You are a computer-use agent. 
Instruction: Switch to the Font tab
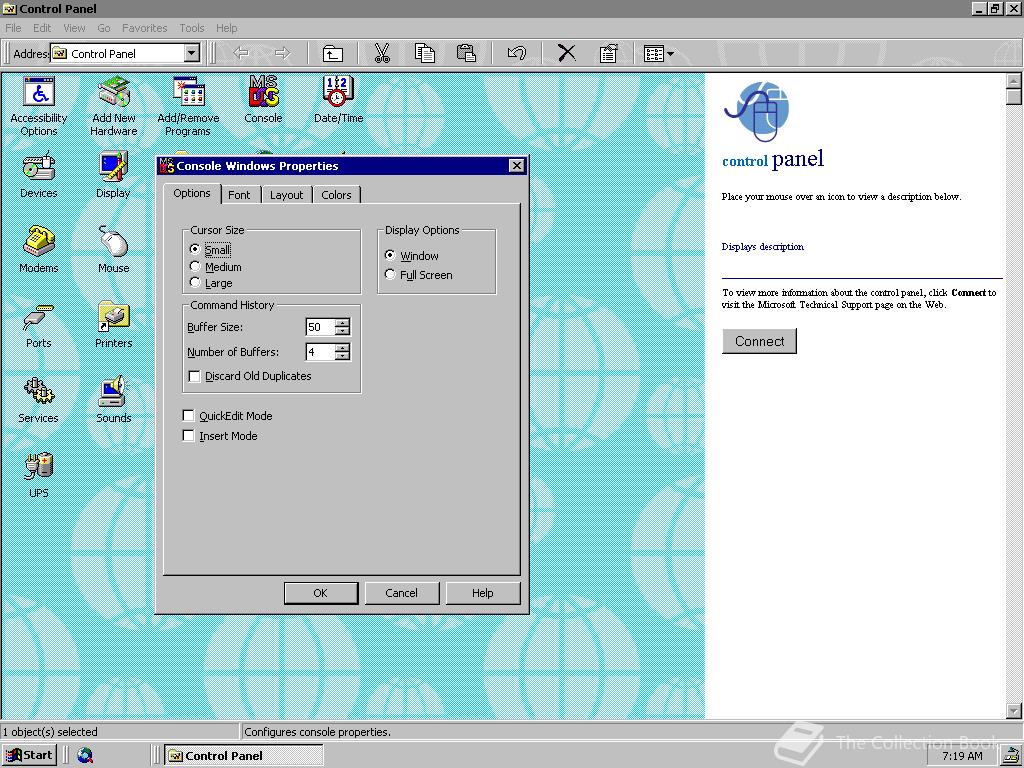click(x=239, y=195)
